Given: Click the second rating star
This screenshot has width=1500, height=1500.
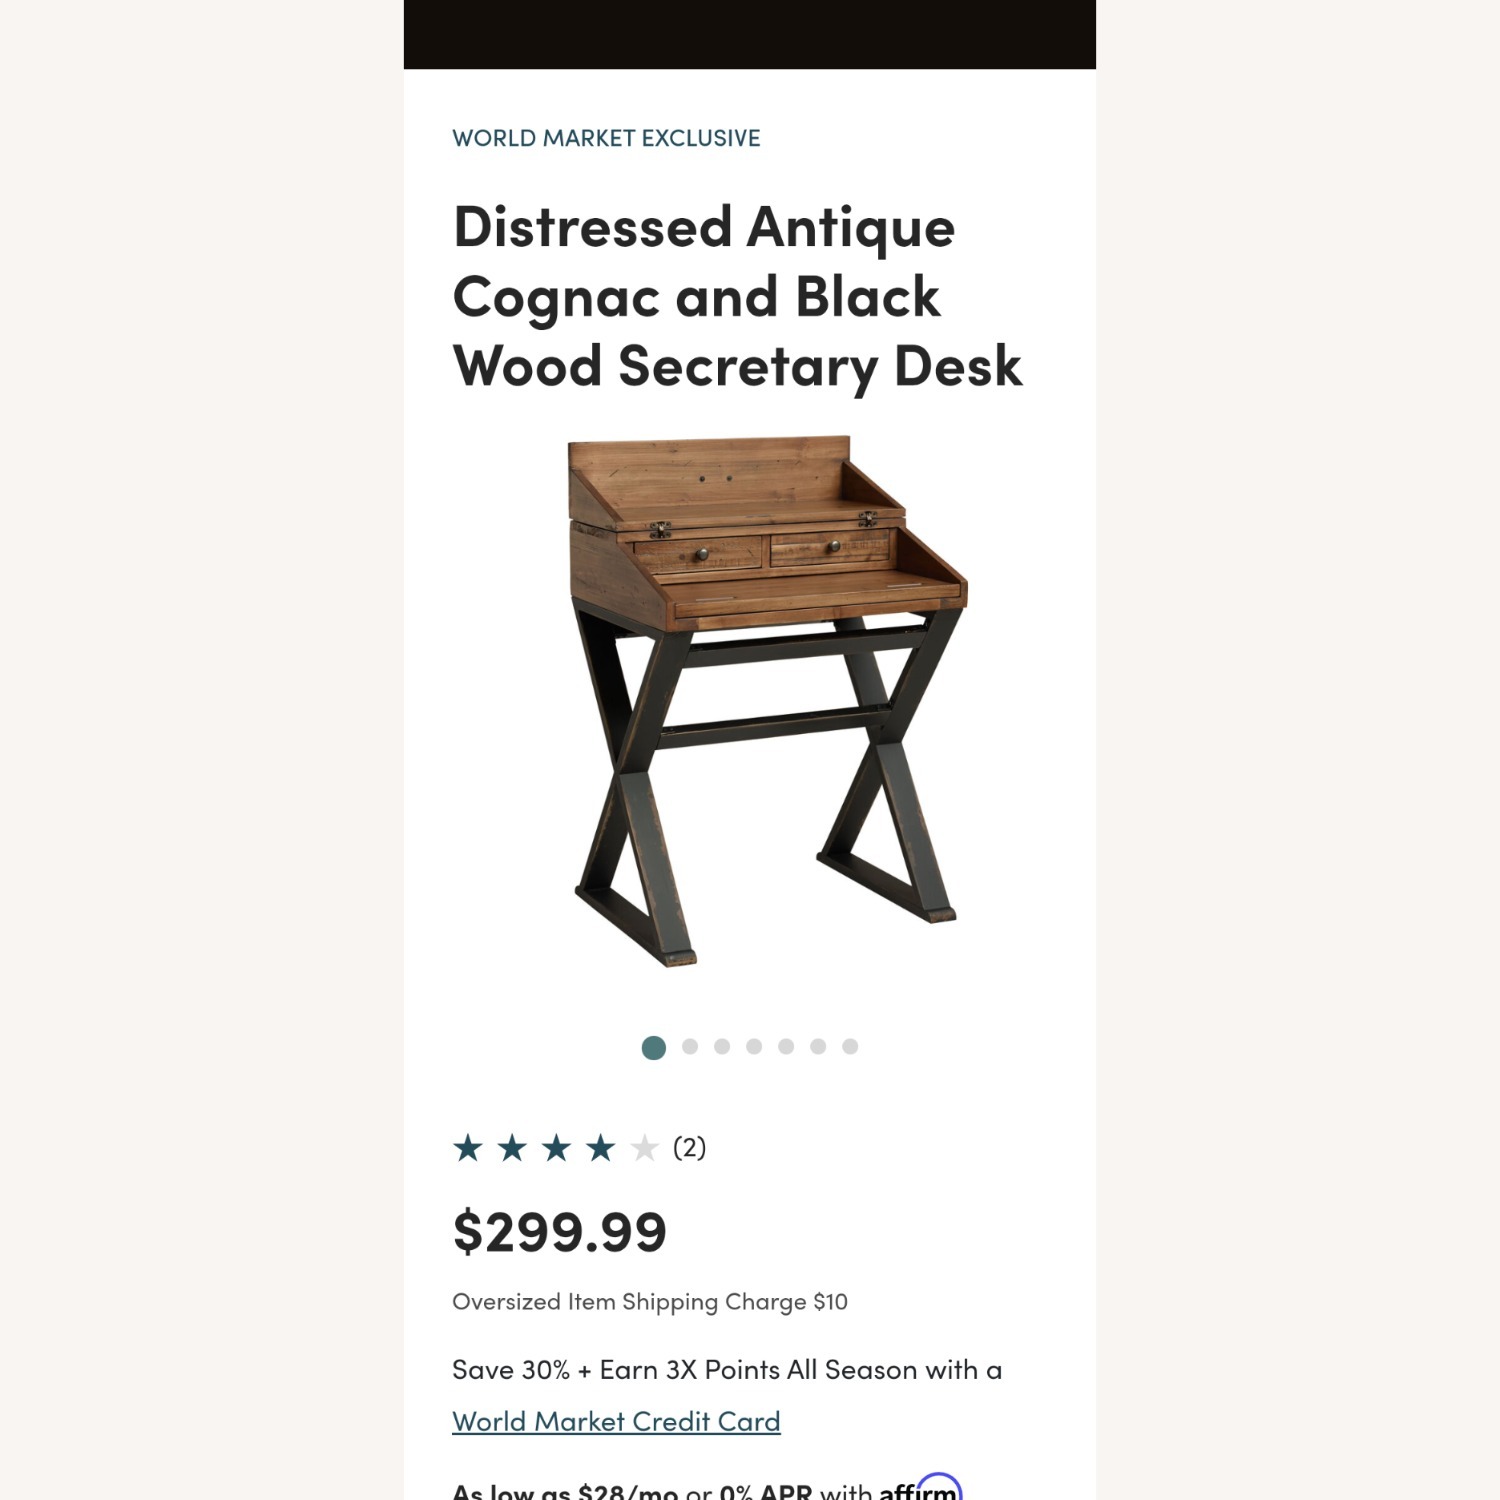Looking at the screenshot, I should pyautogui.click(x=514, y=1148).
